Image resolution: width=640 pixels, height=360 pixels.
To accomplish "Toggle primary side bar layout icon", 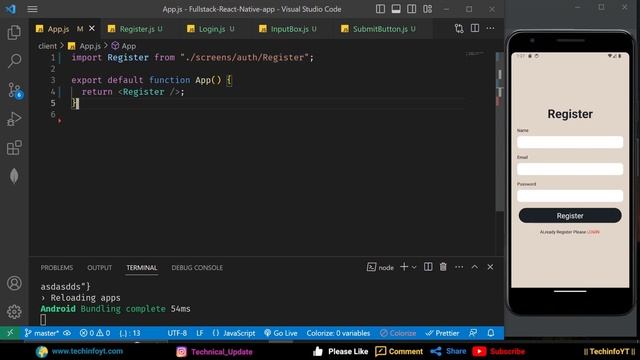I will 380,9.
